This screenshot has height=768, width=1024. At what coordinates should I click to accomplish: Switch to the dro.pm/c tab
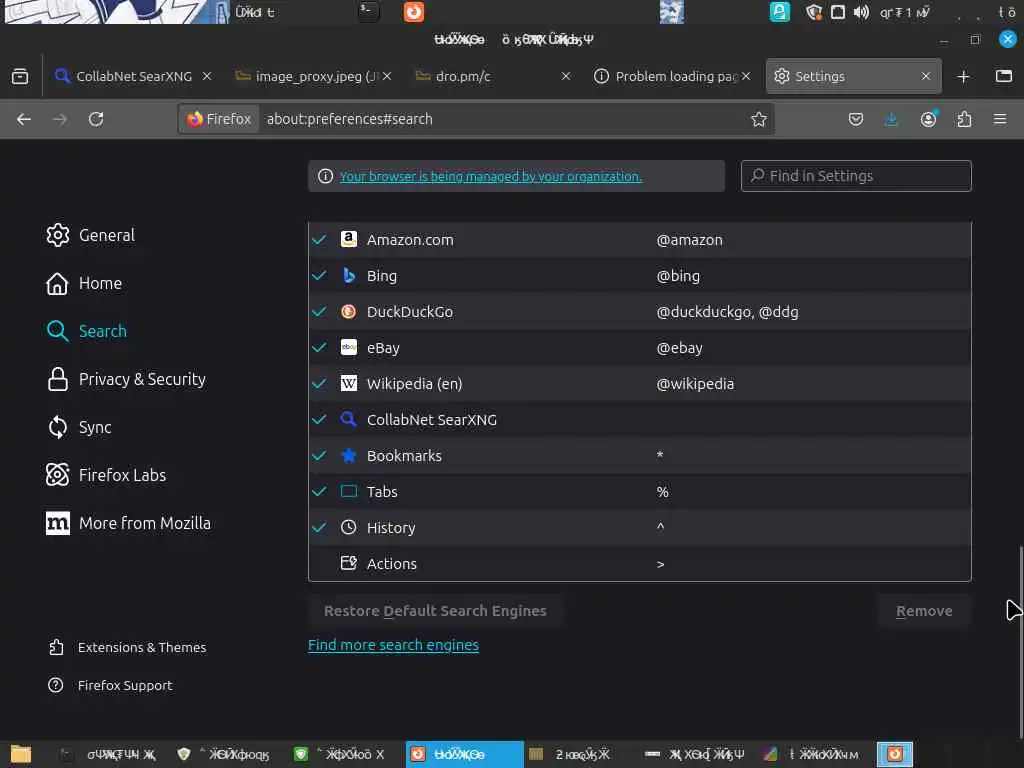(493, 76)
